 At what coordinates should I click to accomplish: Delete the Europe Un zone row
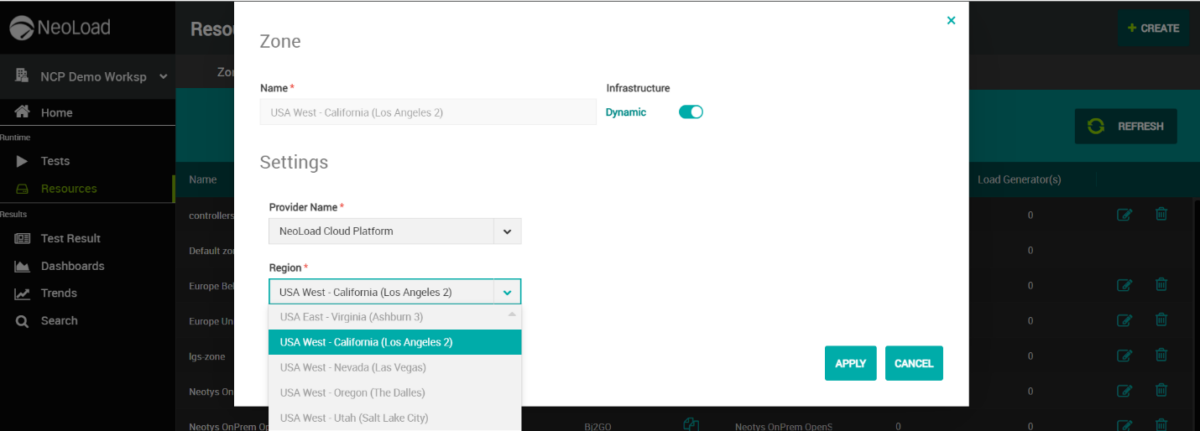pyautogui.click(x=1161, y=319)
